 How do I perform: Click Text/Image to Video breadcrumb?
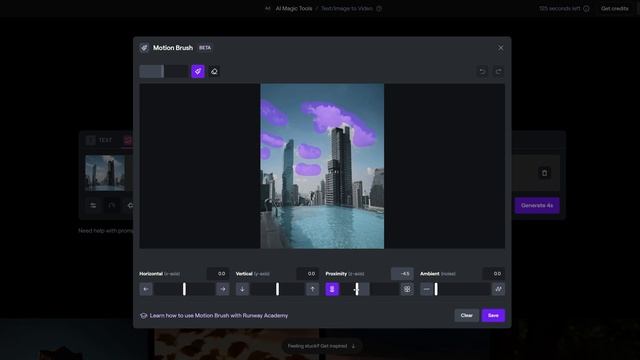tap(347, 9)
